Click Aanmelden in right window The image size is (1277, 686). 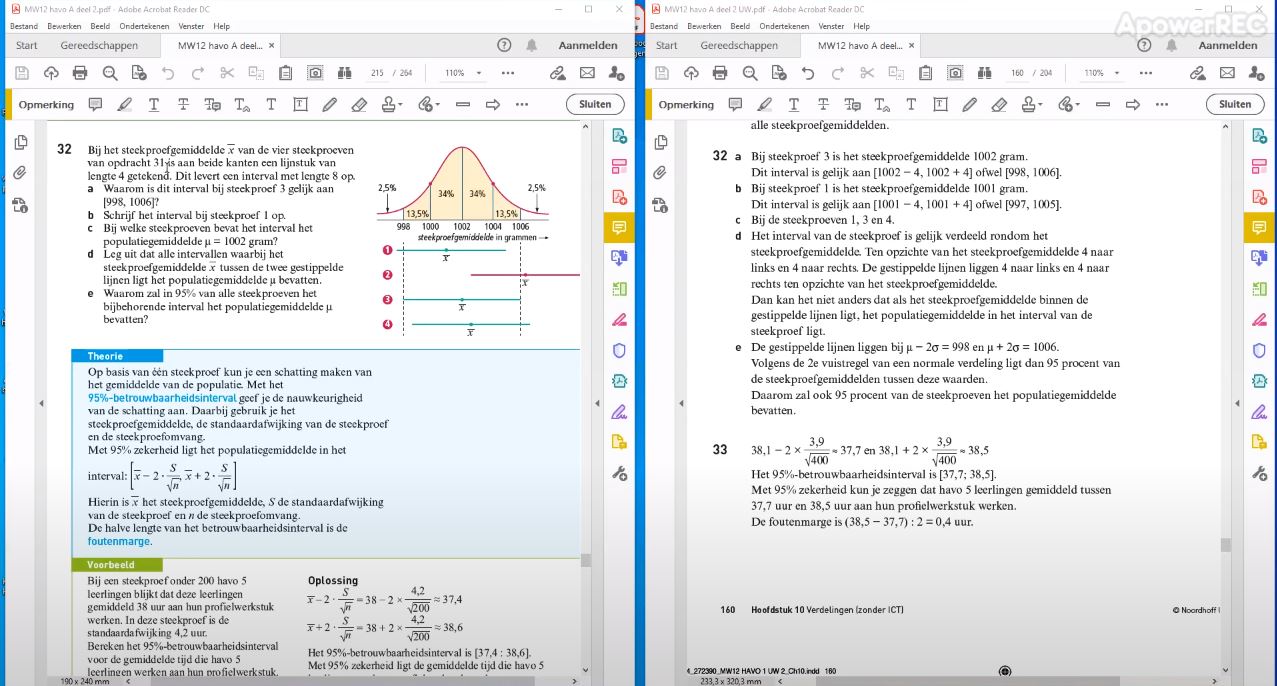coord(1228,45)
